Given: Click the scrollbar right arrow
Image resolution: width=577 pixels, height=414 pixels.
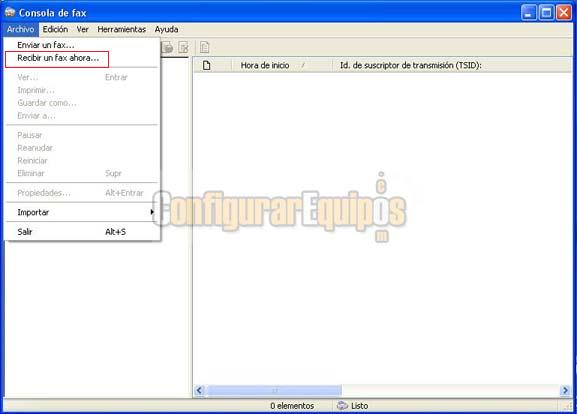Looking at the screenshot, I should point(565,390).
